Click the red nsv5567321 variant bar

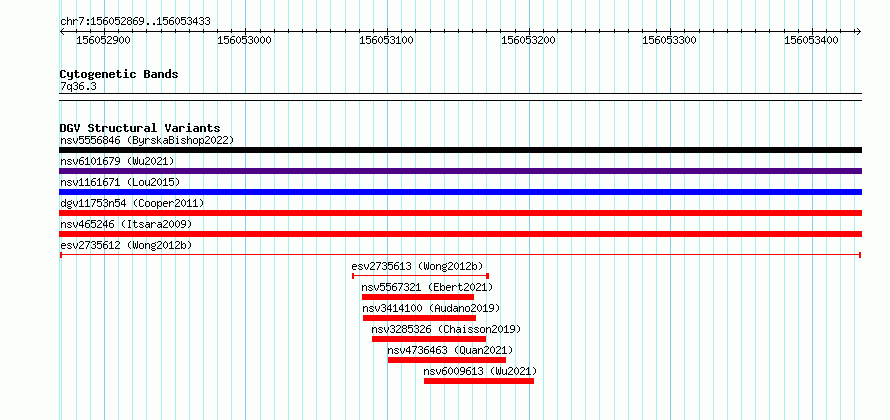coord(418,297)
